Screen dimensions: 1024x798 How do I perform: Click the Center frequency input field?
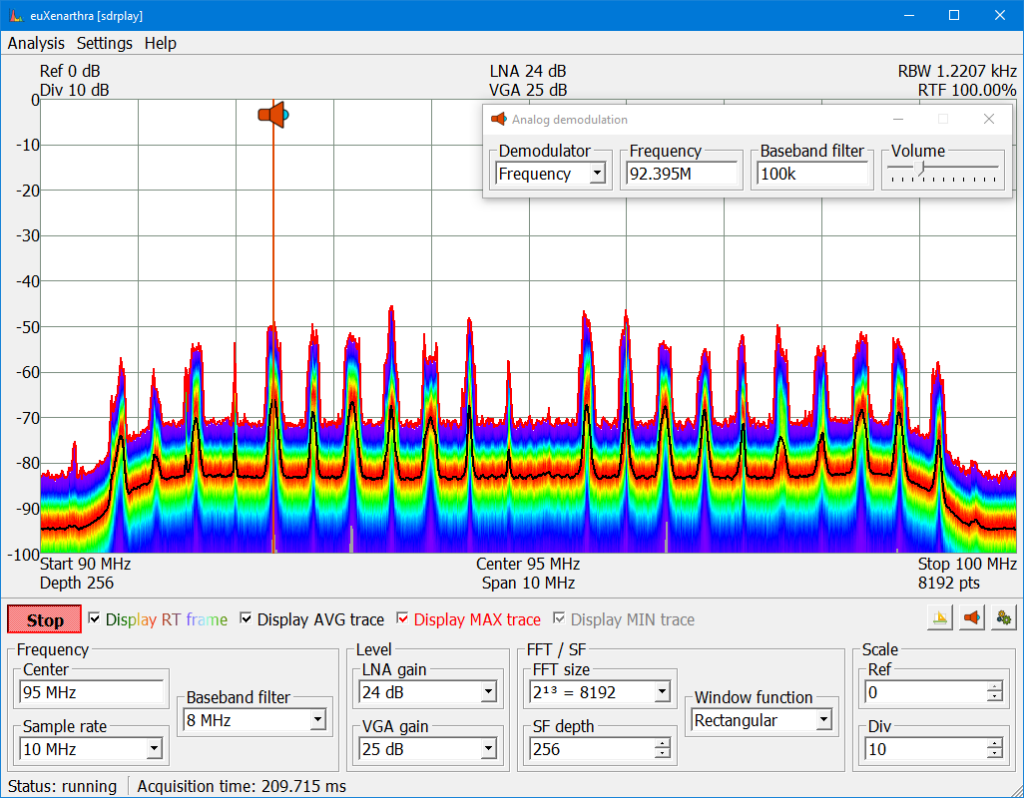click(91, 692)
